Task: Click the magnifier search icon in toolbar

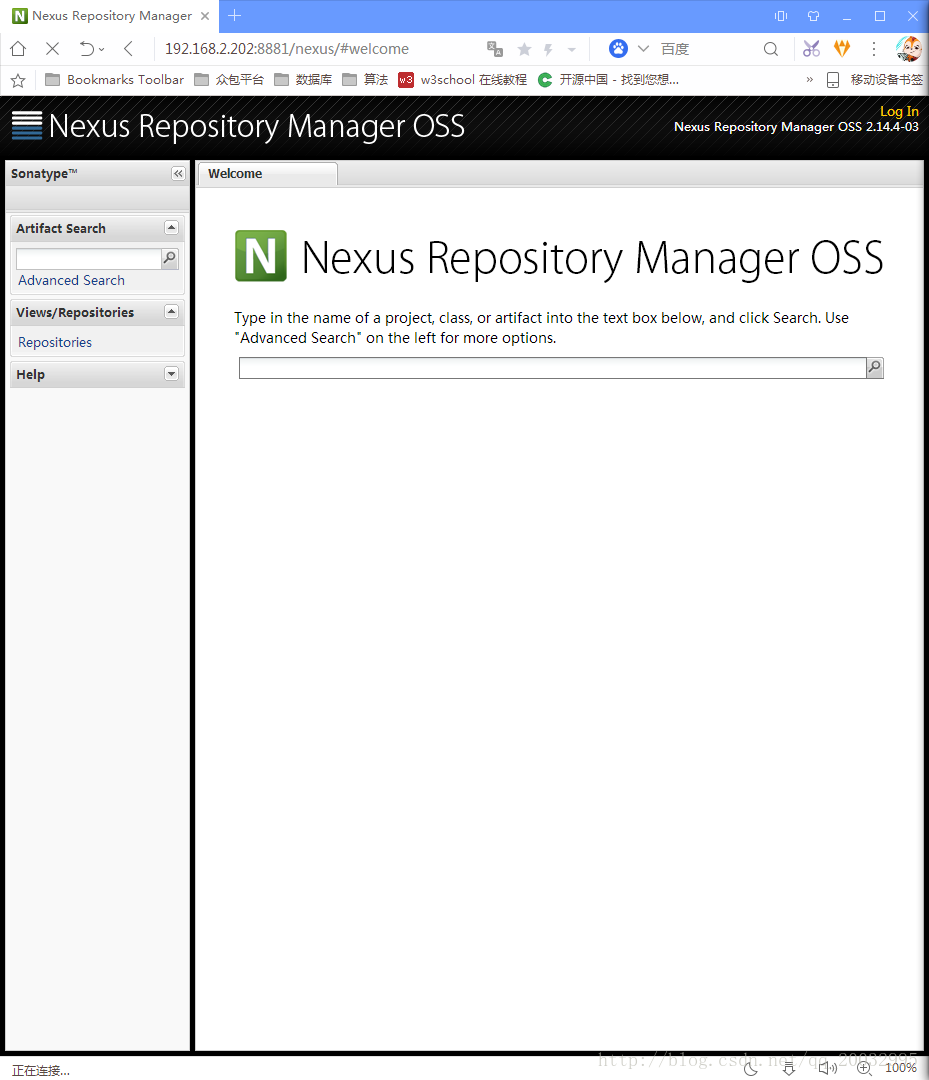Action: coord(771,49)
